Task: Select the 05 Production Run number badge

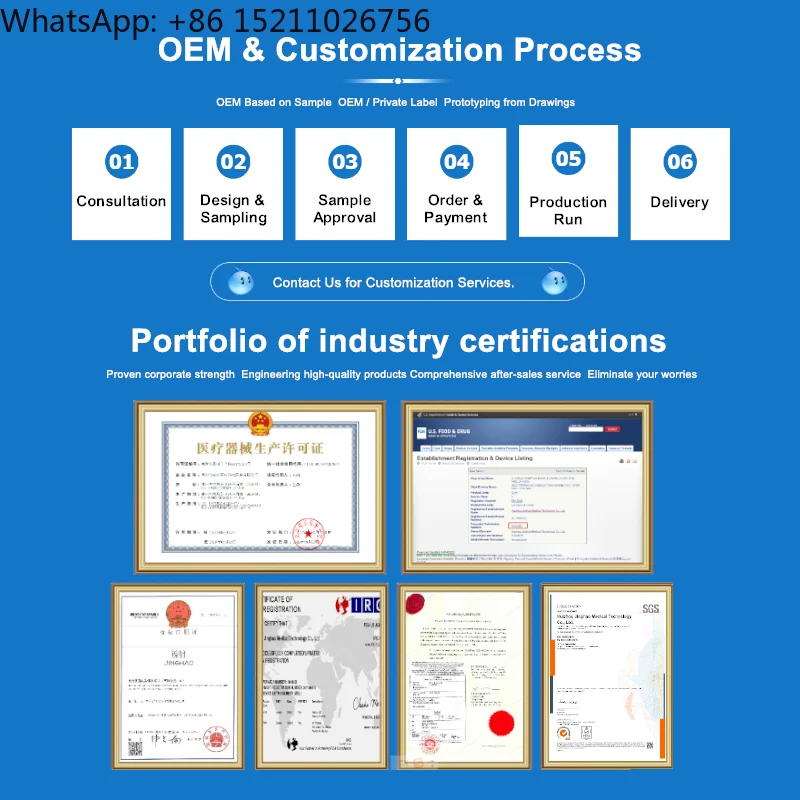Action: (x=568, y=158)
